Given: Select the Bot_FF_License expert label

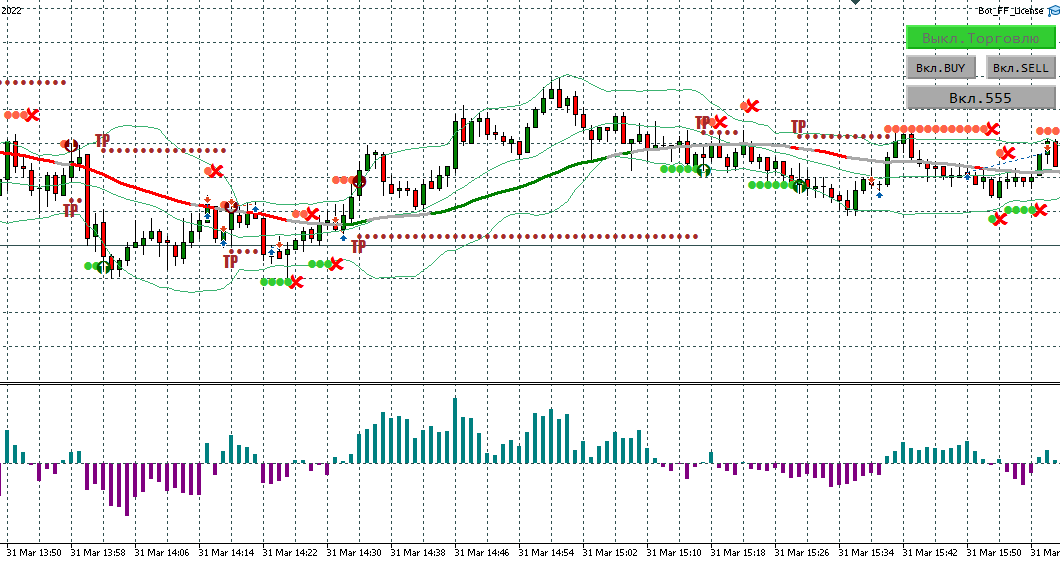Looking at the screenshot, I should (1011, 10).
